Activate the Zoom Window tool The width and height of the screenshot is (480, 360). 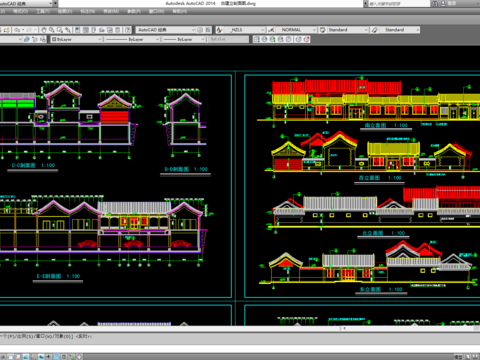tap(60, 30)
